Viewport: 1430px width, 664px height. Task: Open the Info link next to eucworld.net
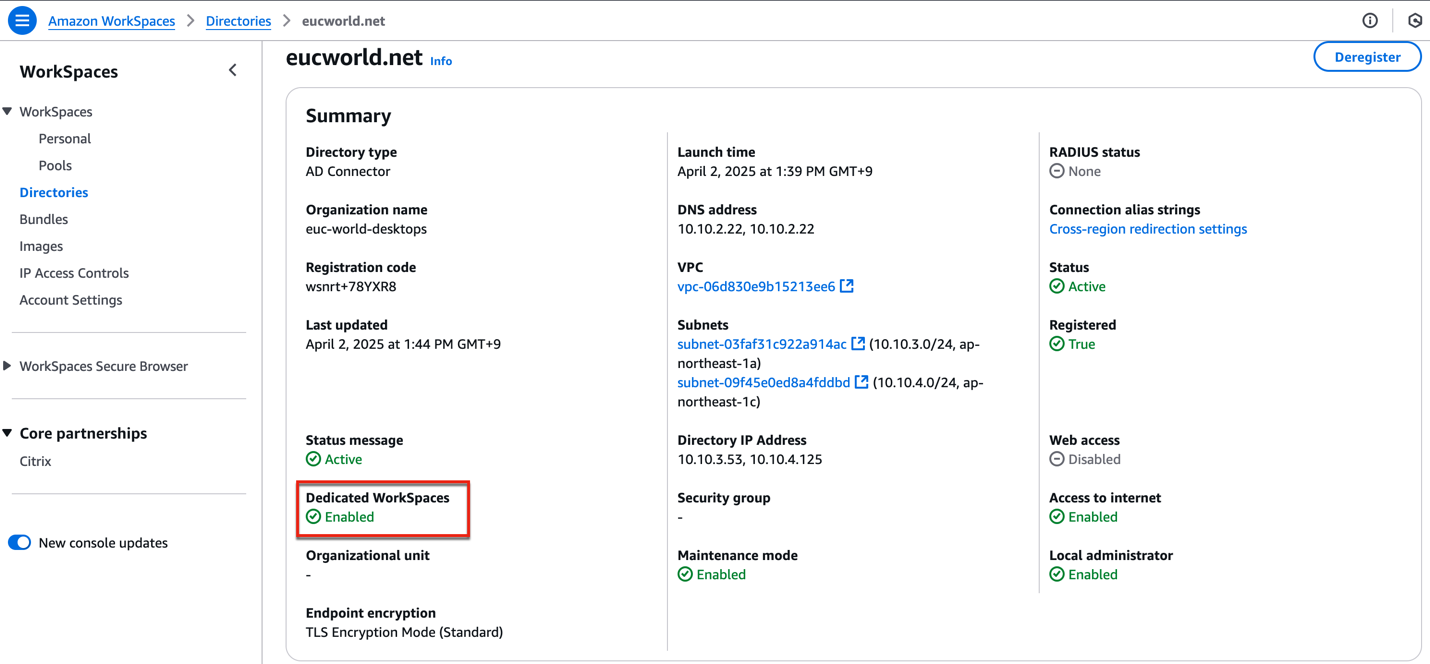click(x=441, y=61)
